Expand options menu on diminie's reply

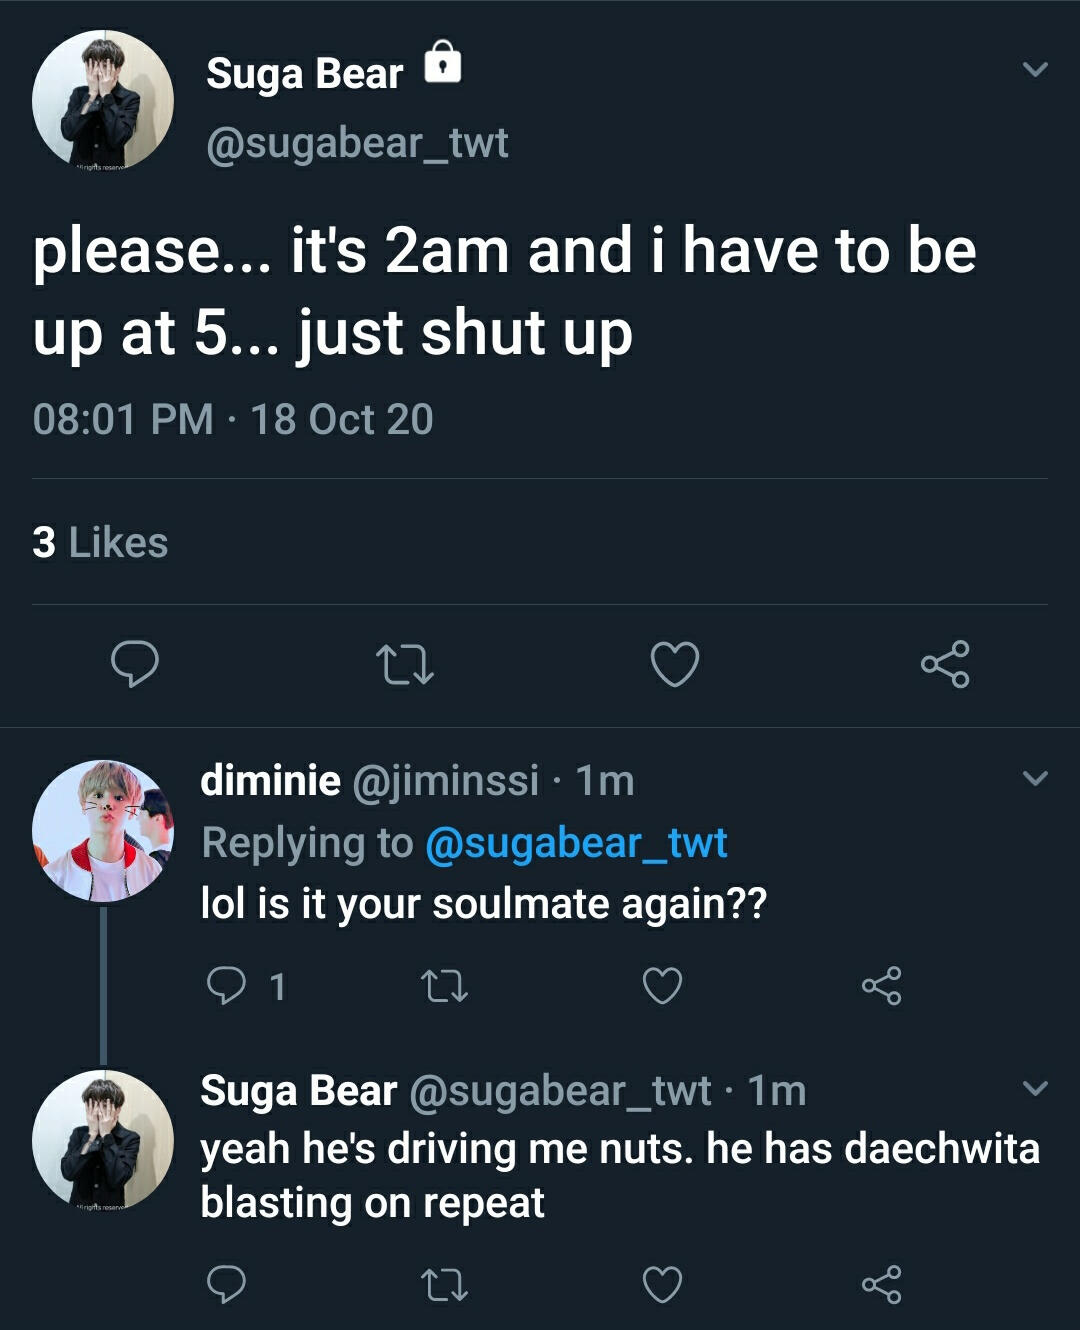point(1036,778)
